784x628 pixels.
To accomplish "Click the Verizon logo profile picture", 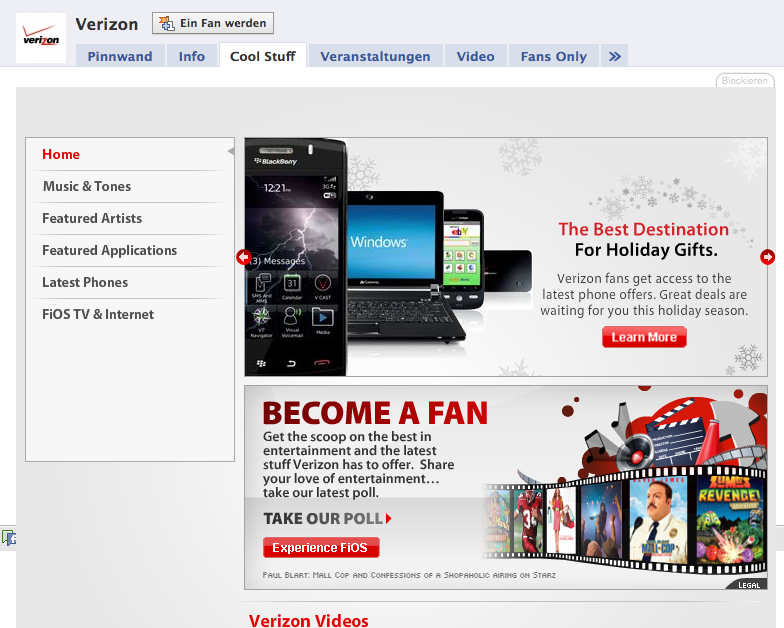I will click(x=41, y=38).
